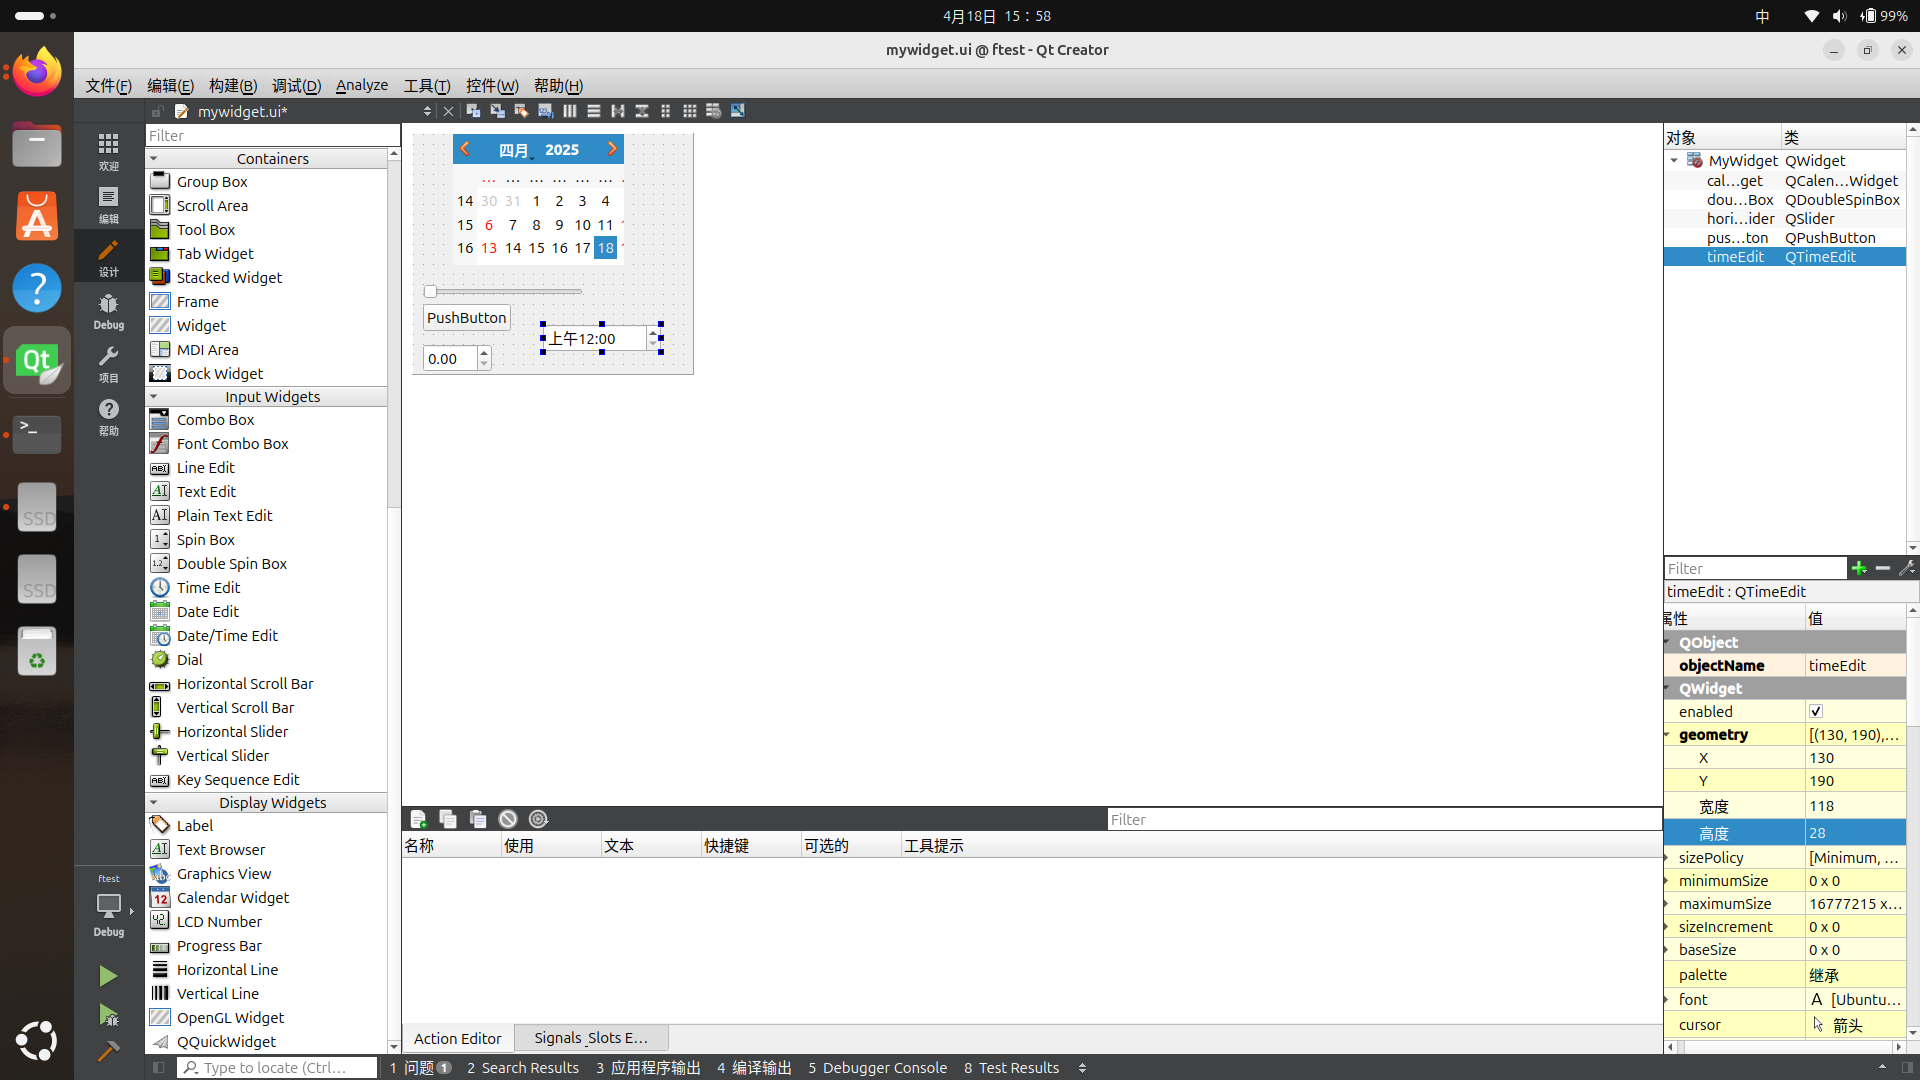Click the horizontal slider handle on form
Screen dimensions: 1920x1080
pyautogui.click(x=430, y=291)
